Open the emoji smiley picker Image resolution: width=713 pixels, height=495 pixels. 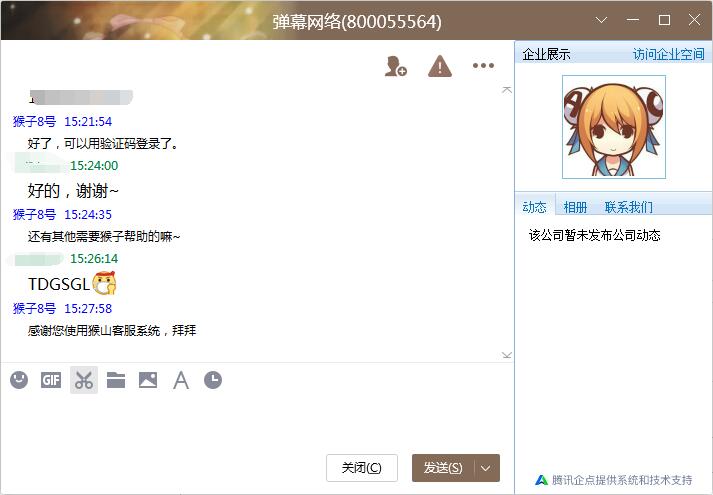pyautogui.click(x=19, y=380)
